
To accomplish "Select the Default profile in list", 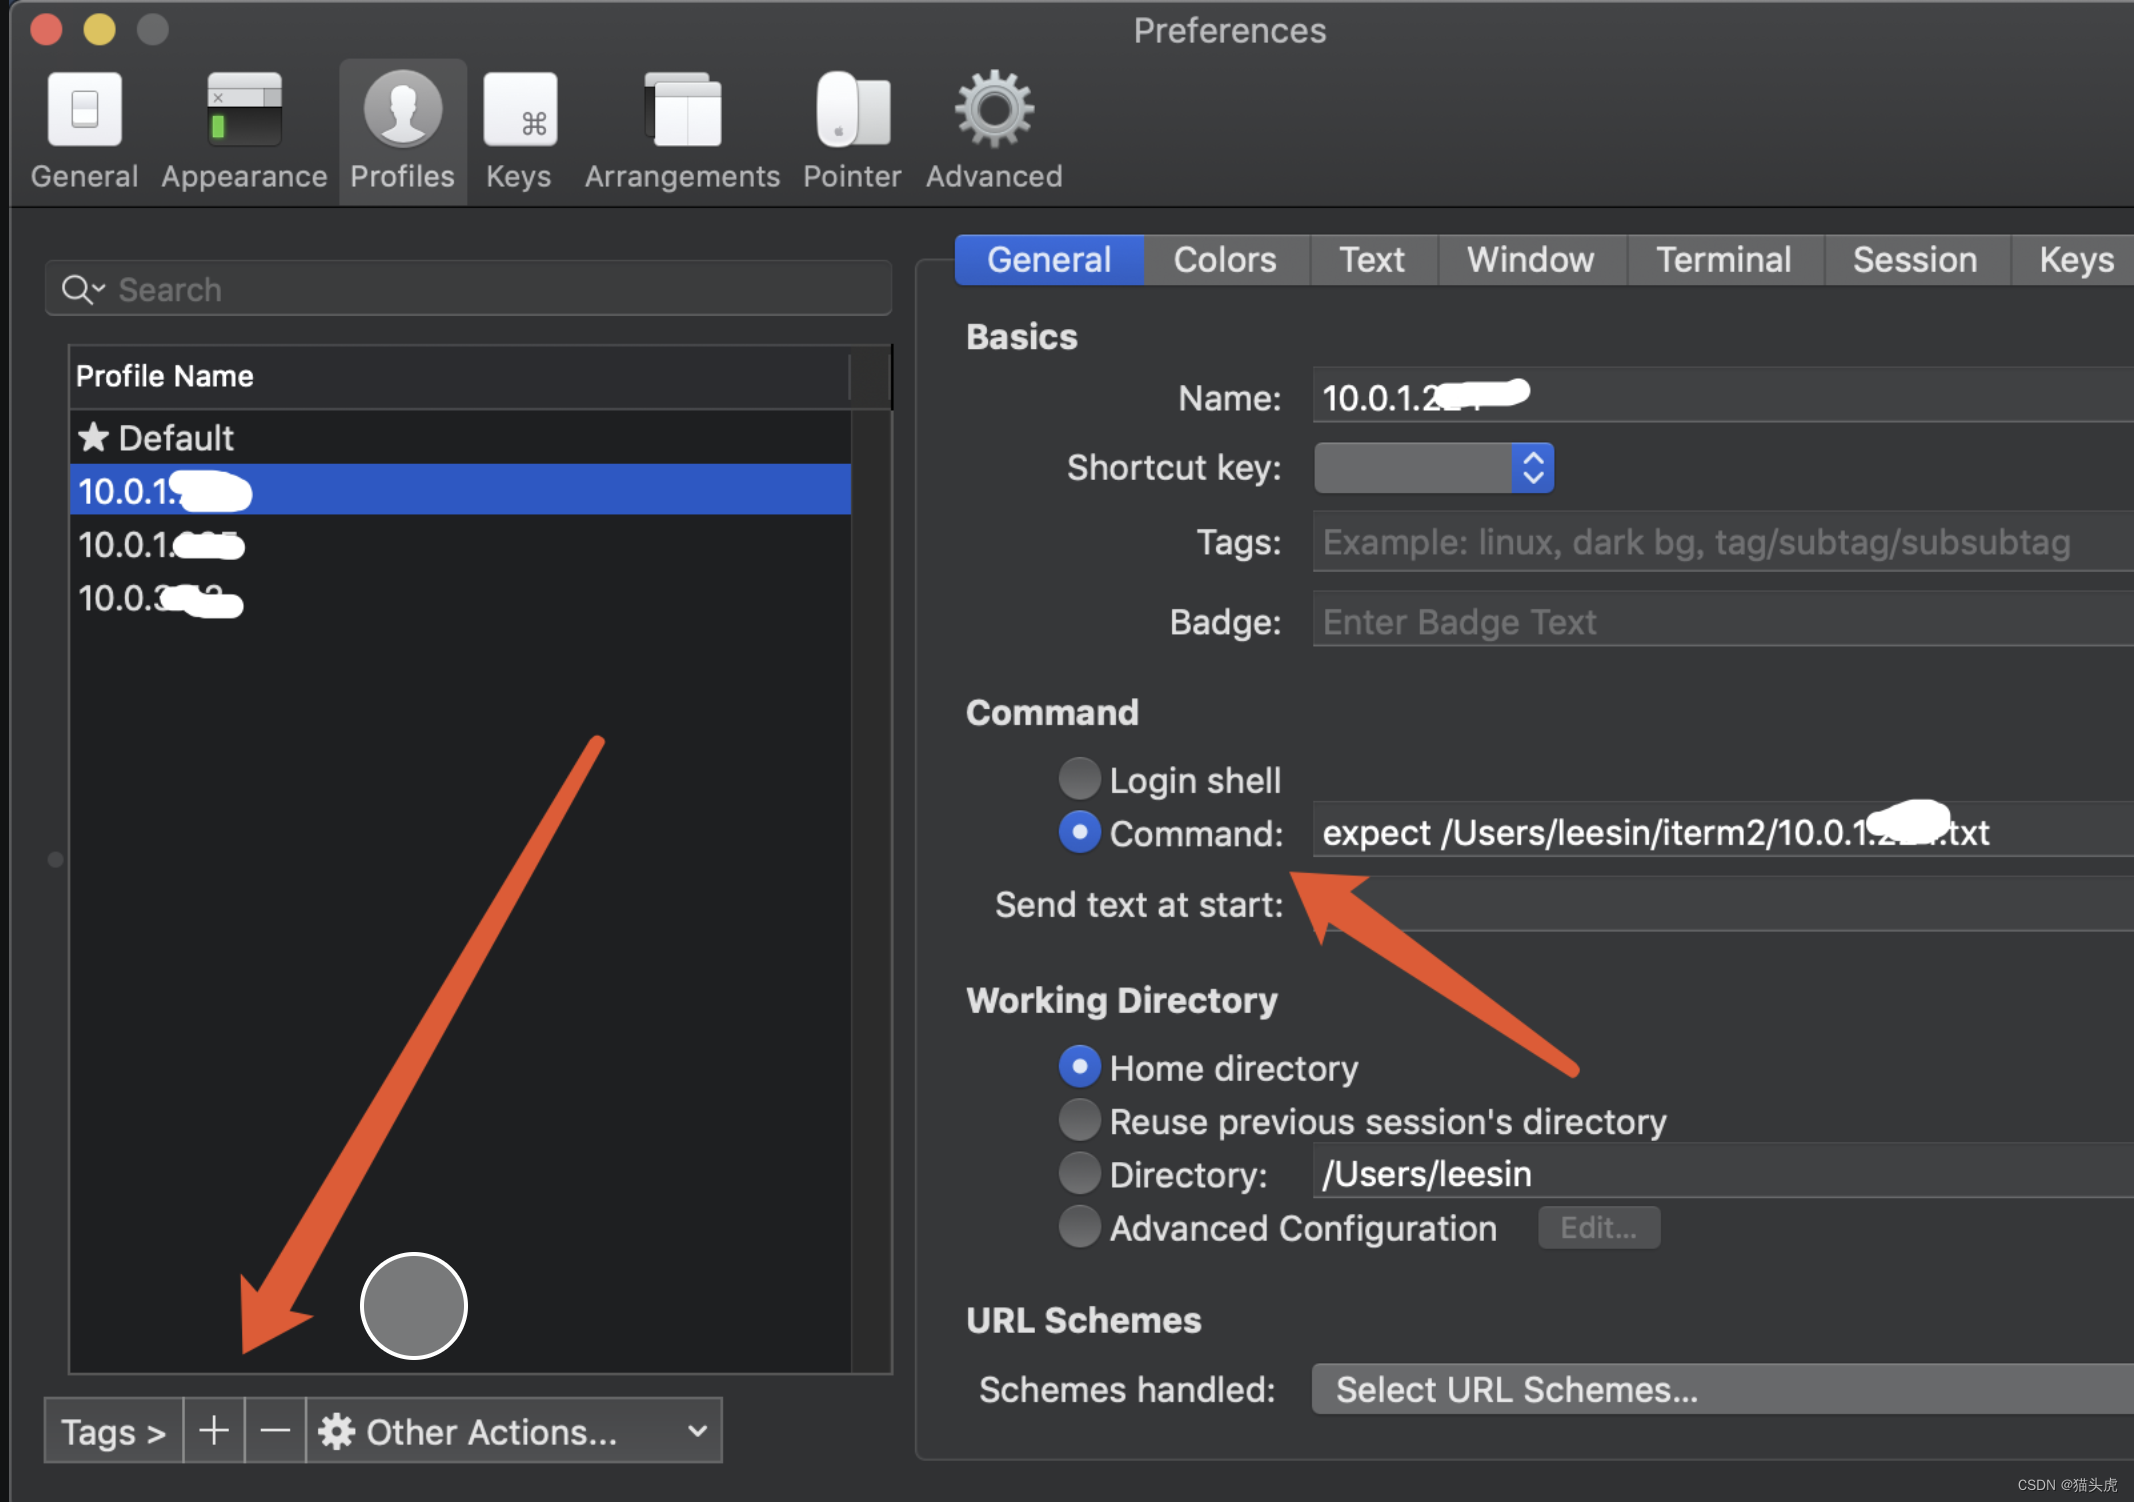I will coord(176,438).
